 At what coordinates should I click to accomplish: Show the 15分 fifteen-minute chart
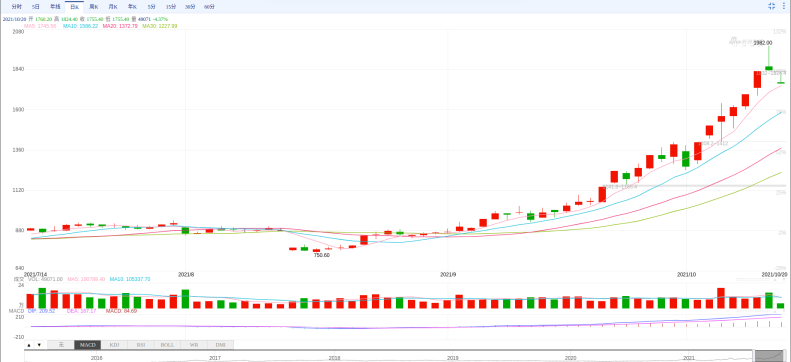tap(171, 7)
